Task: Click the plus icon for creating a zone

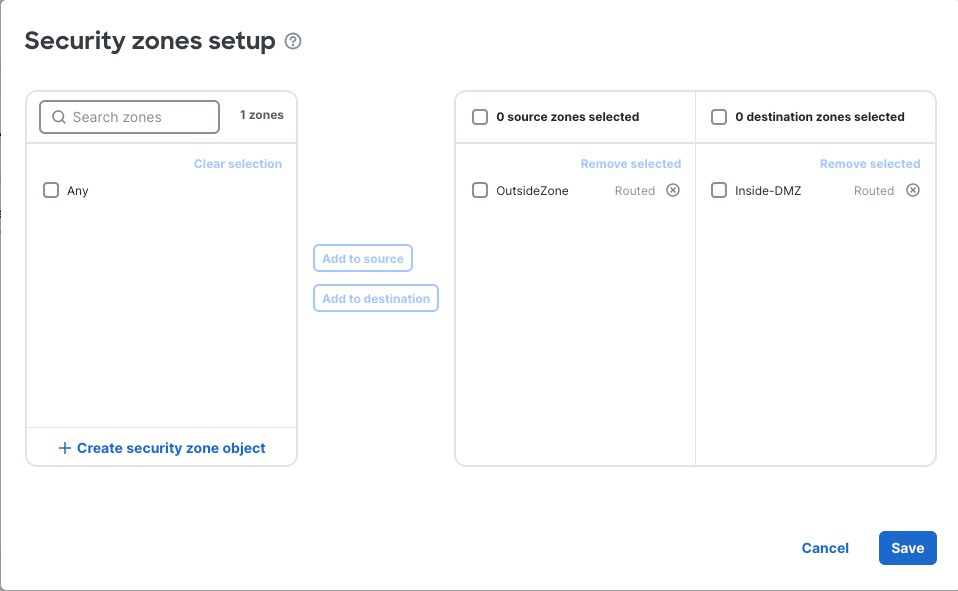Action: pos(64,448)
